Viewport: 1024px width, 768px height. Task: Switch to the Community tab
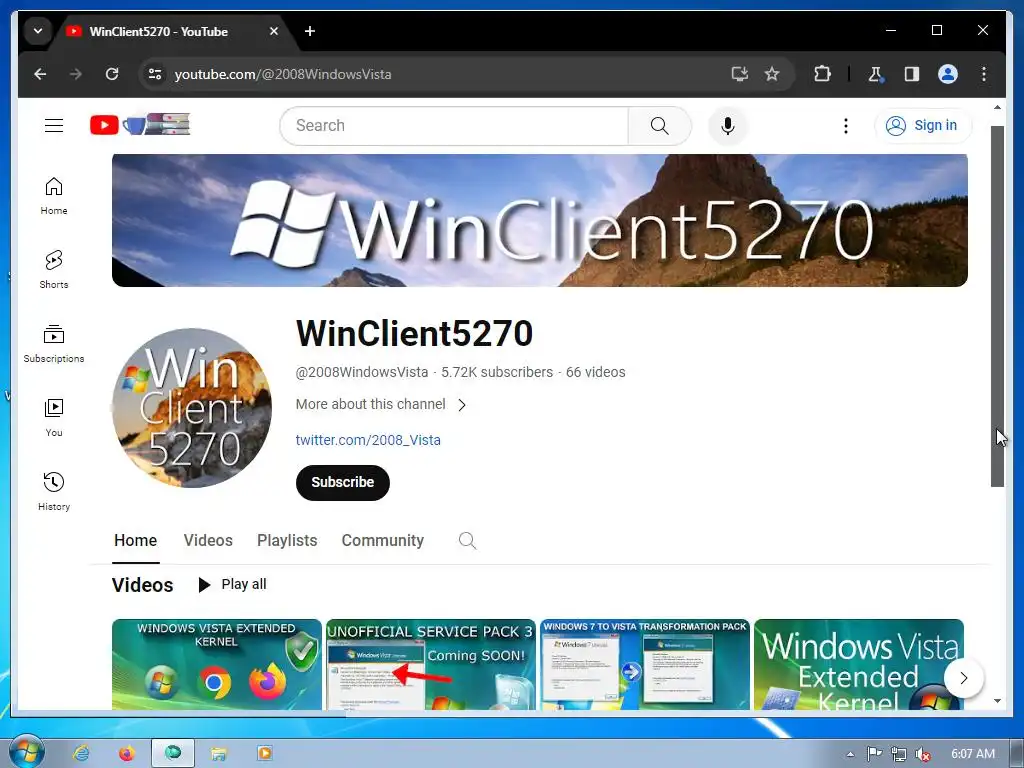[x=383, y=541]
